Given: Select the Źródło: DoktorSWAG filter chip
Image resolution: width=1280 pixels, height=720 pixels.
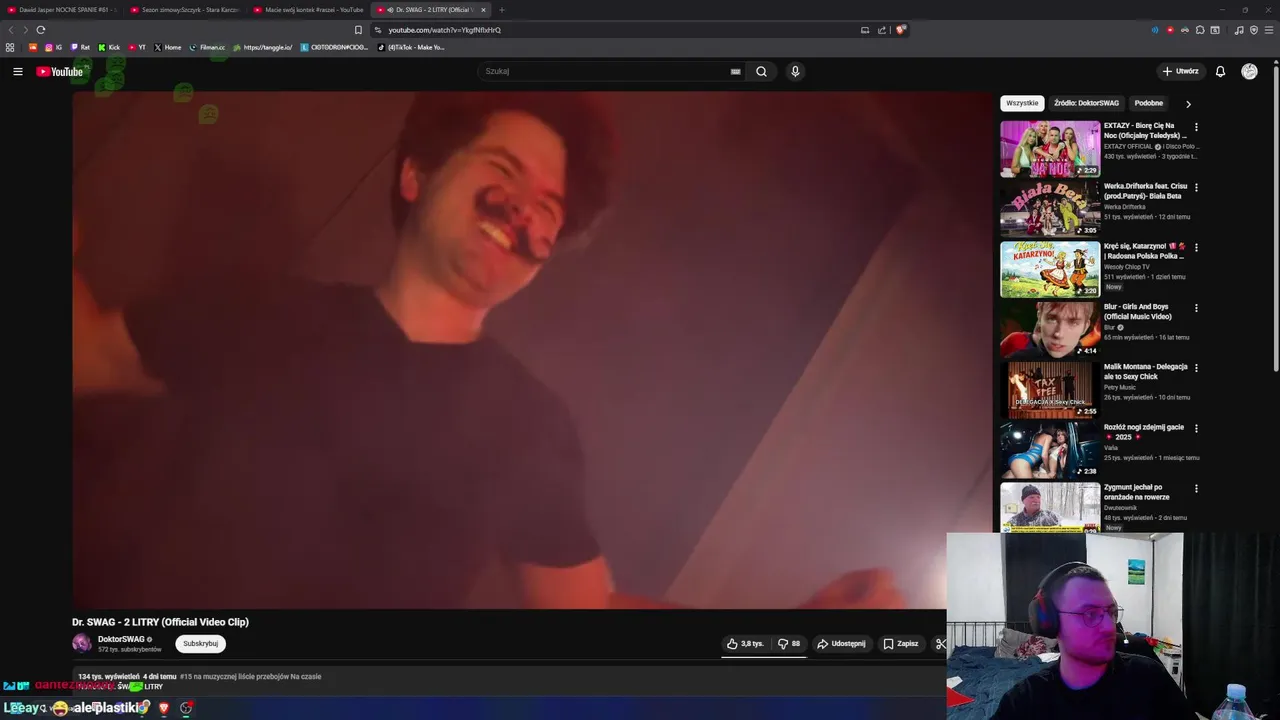Looking at the screenshot, I should [1086, 103].
